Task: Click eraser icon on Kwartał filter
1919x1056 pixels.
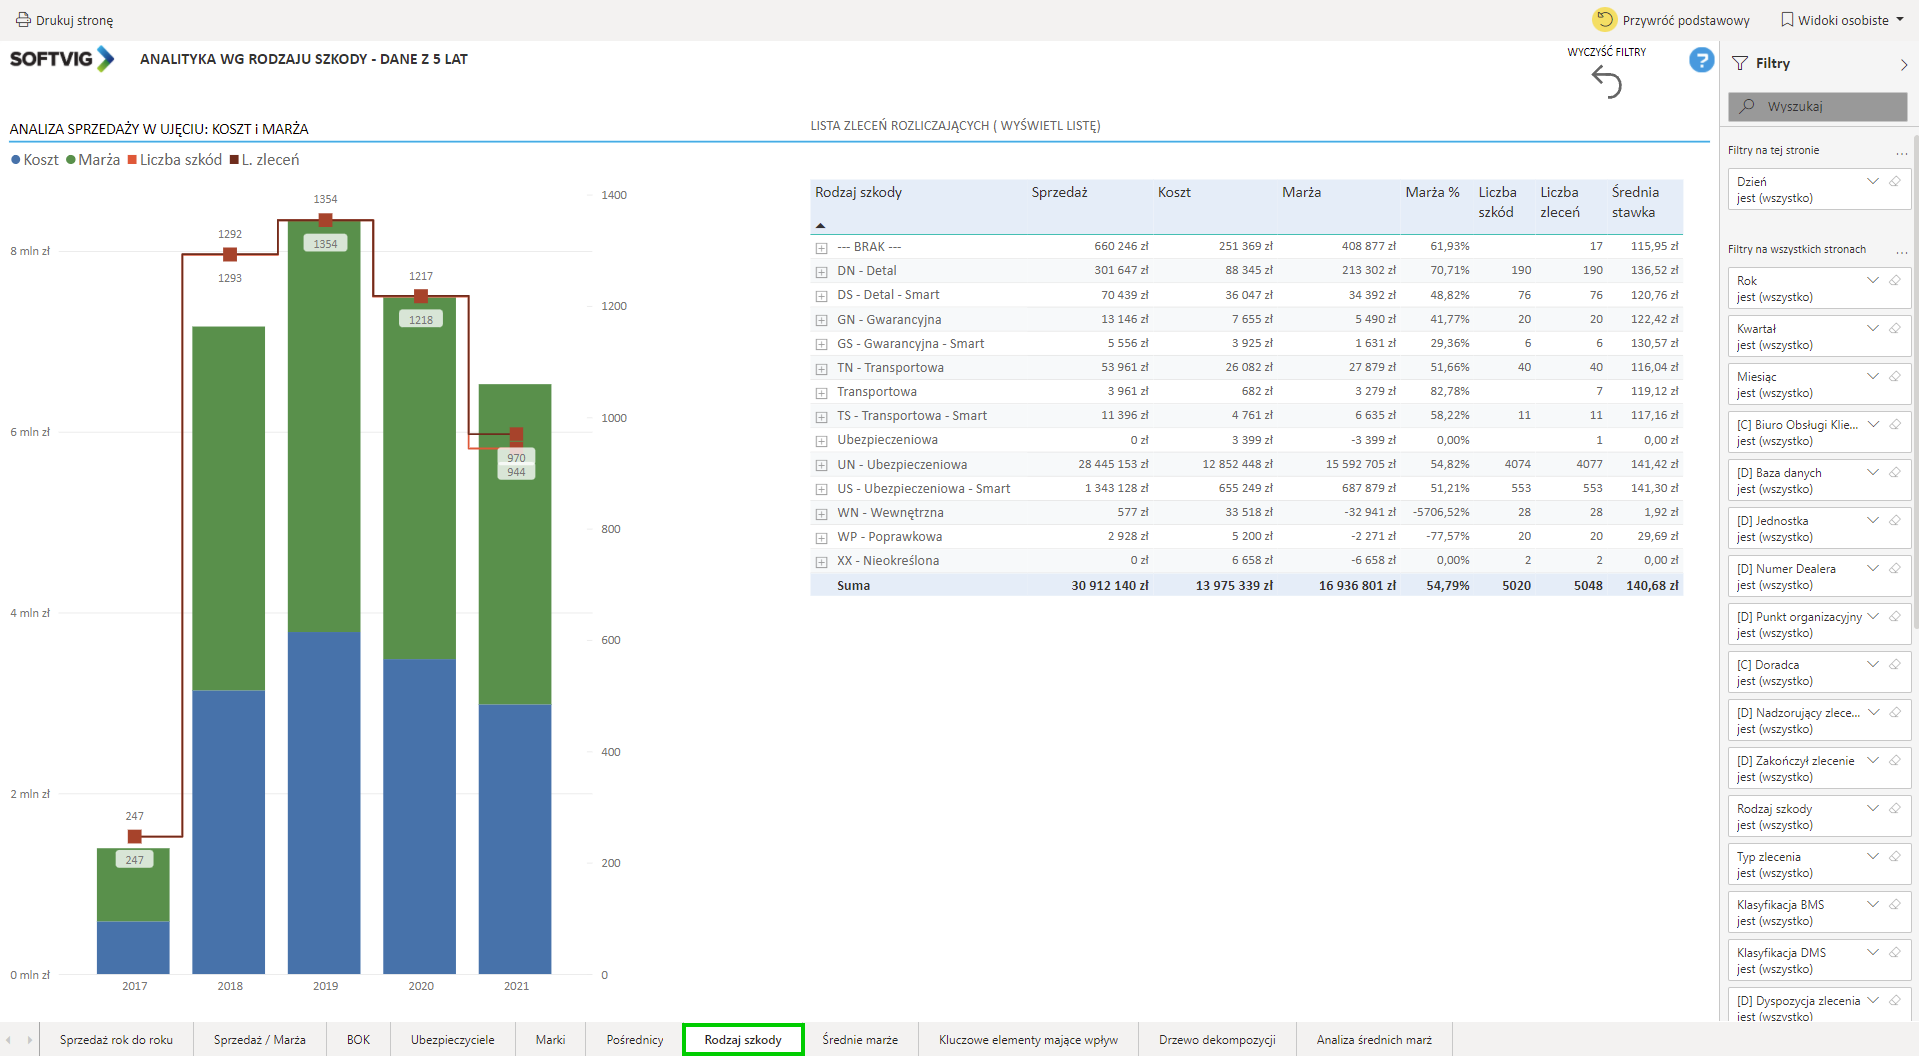Action: point(1894,329)
